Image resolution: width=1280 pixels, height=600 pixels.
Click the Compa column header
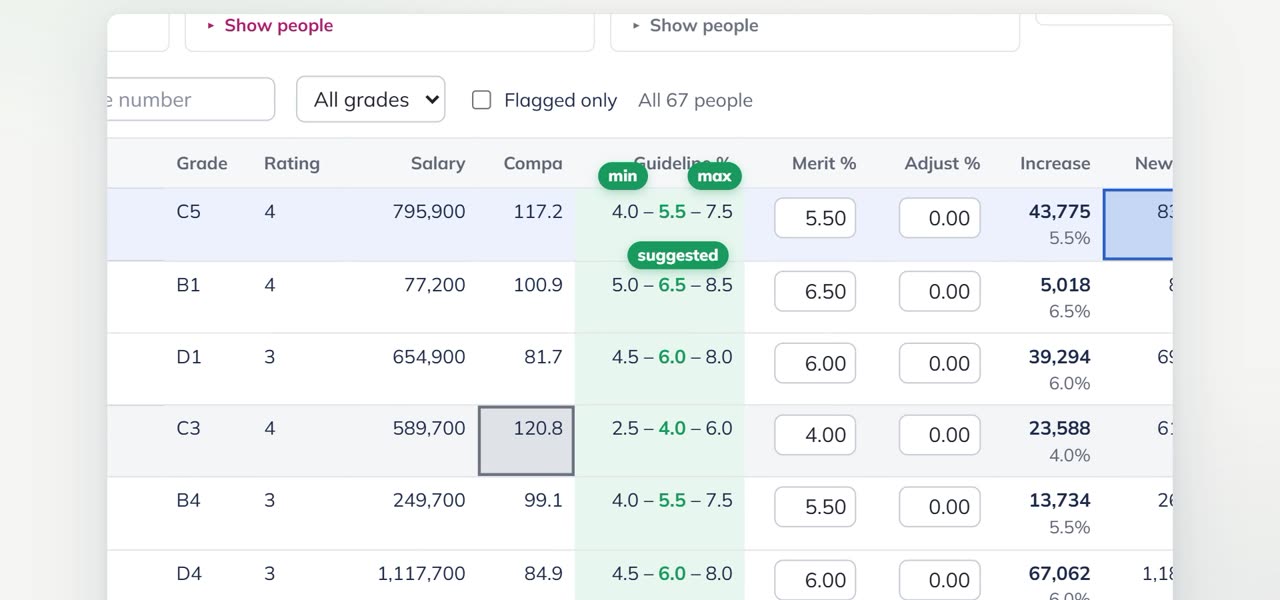click(533, 163)
